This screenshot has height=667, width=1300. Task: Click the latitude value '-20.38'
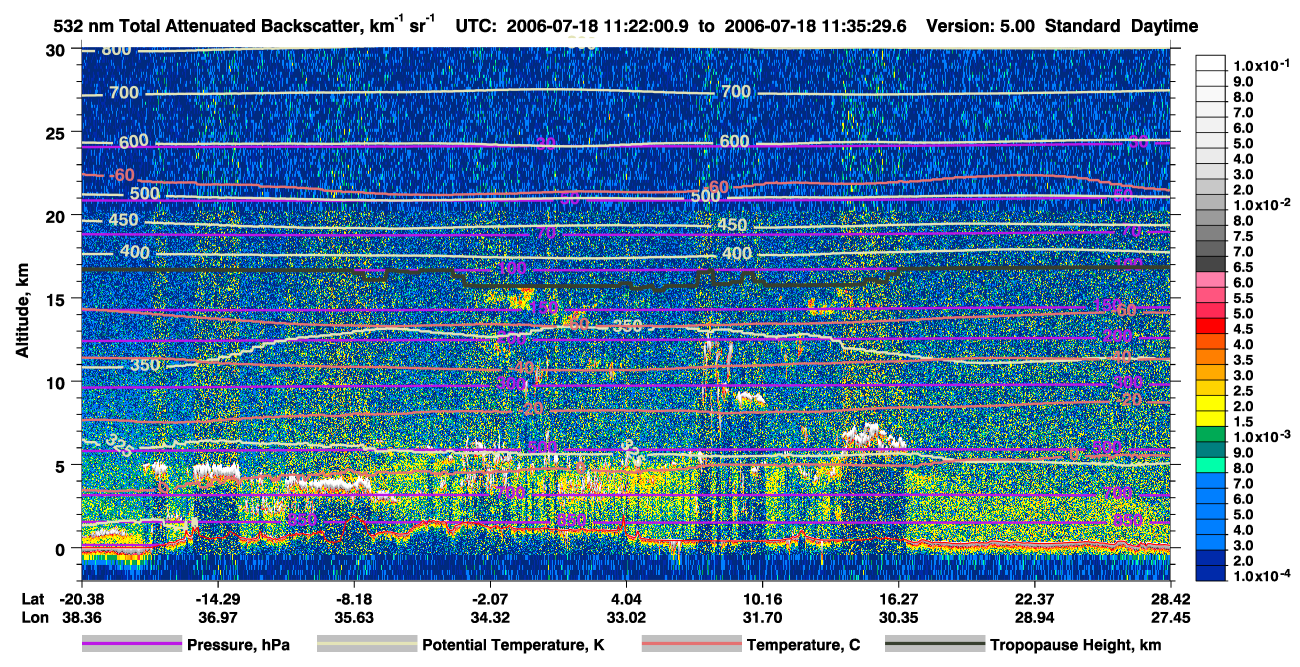coord(81,599)
